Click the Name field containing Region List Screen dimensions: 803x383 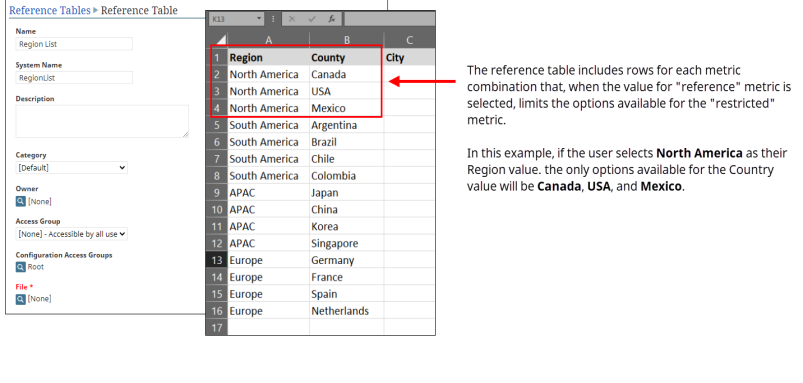click(74, 44)
